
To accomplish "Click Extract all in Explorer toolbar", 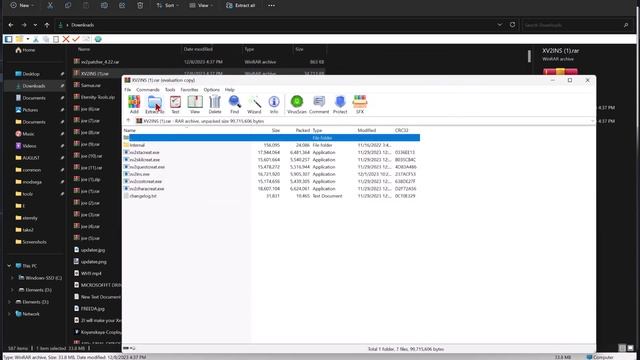I will click(x=240, y=5).
